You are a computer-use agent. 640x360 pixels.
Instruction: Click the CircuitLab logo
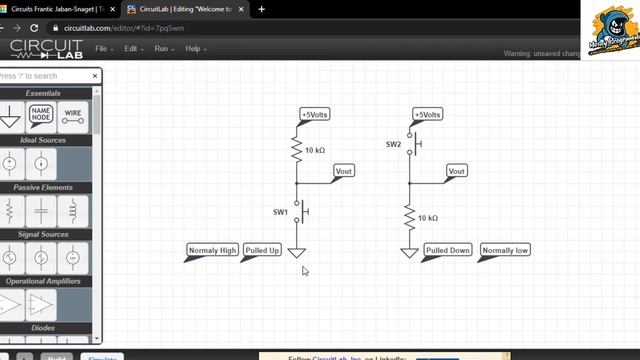pyautogui.click(x=46, y=49)
